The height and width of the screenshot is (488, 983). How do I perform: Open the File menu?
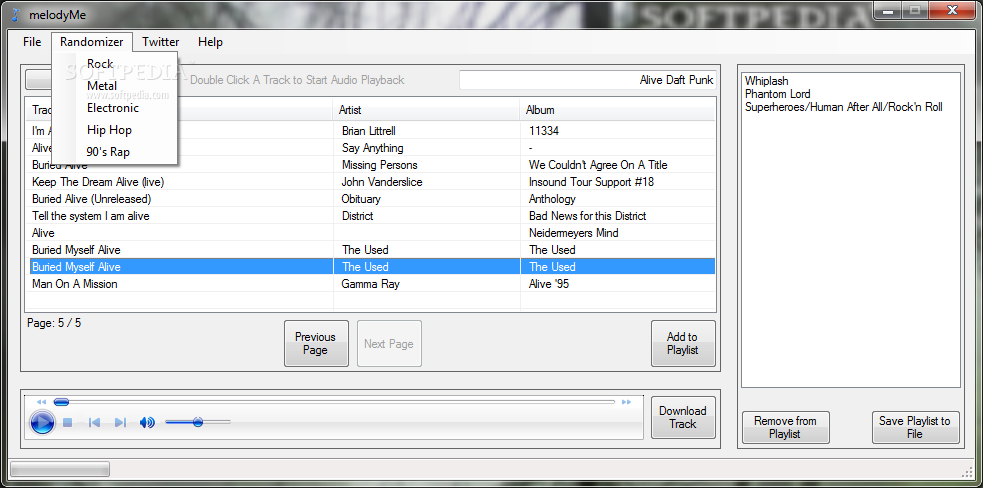32,42
